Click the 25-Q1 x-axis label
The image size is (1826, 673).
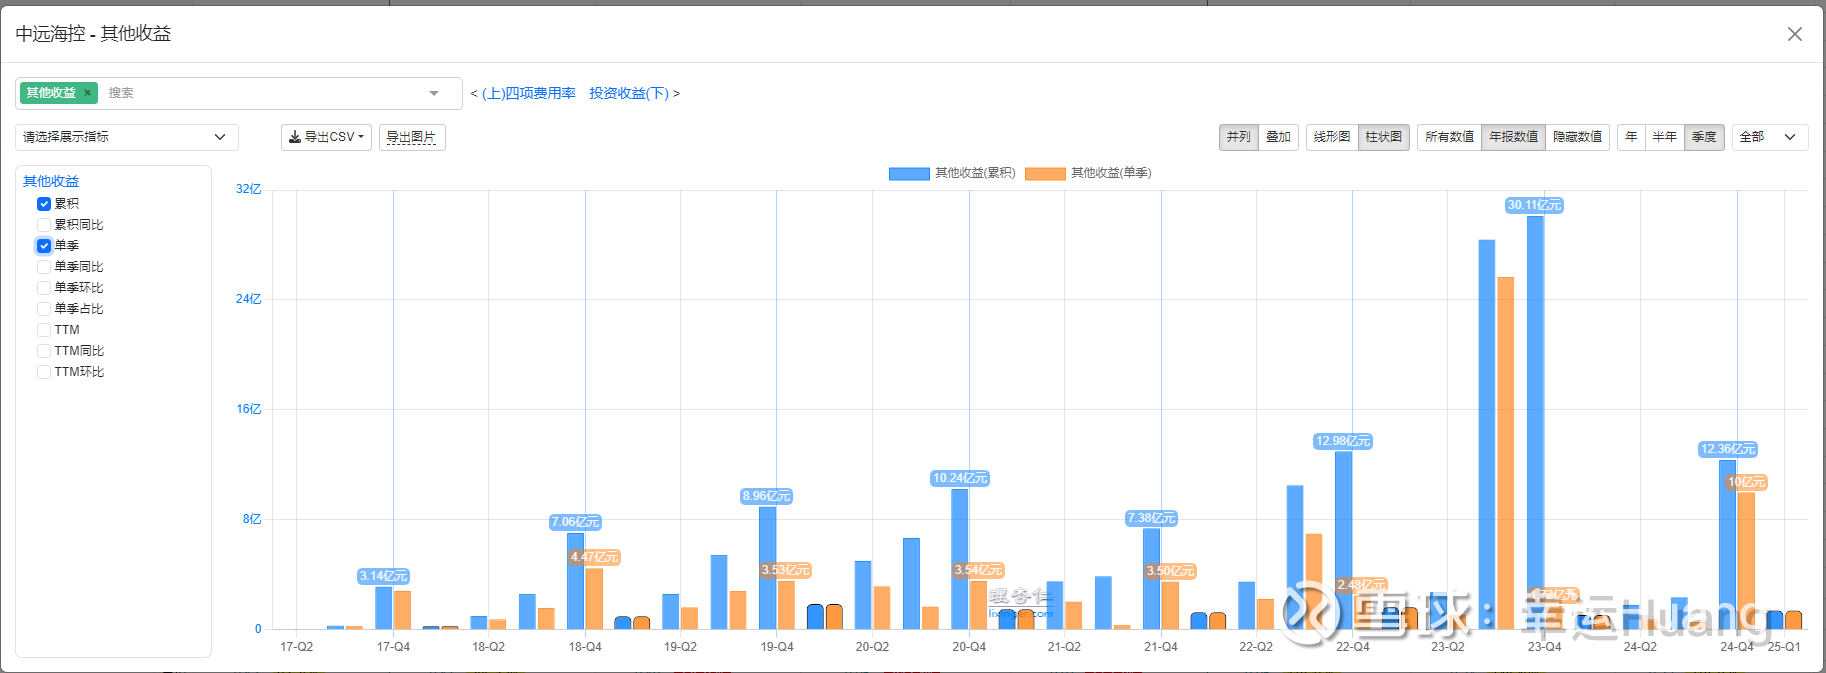1784,647
